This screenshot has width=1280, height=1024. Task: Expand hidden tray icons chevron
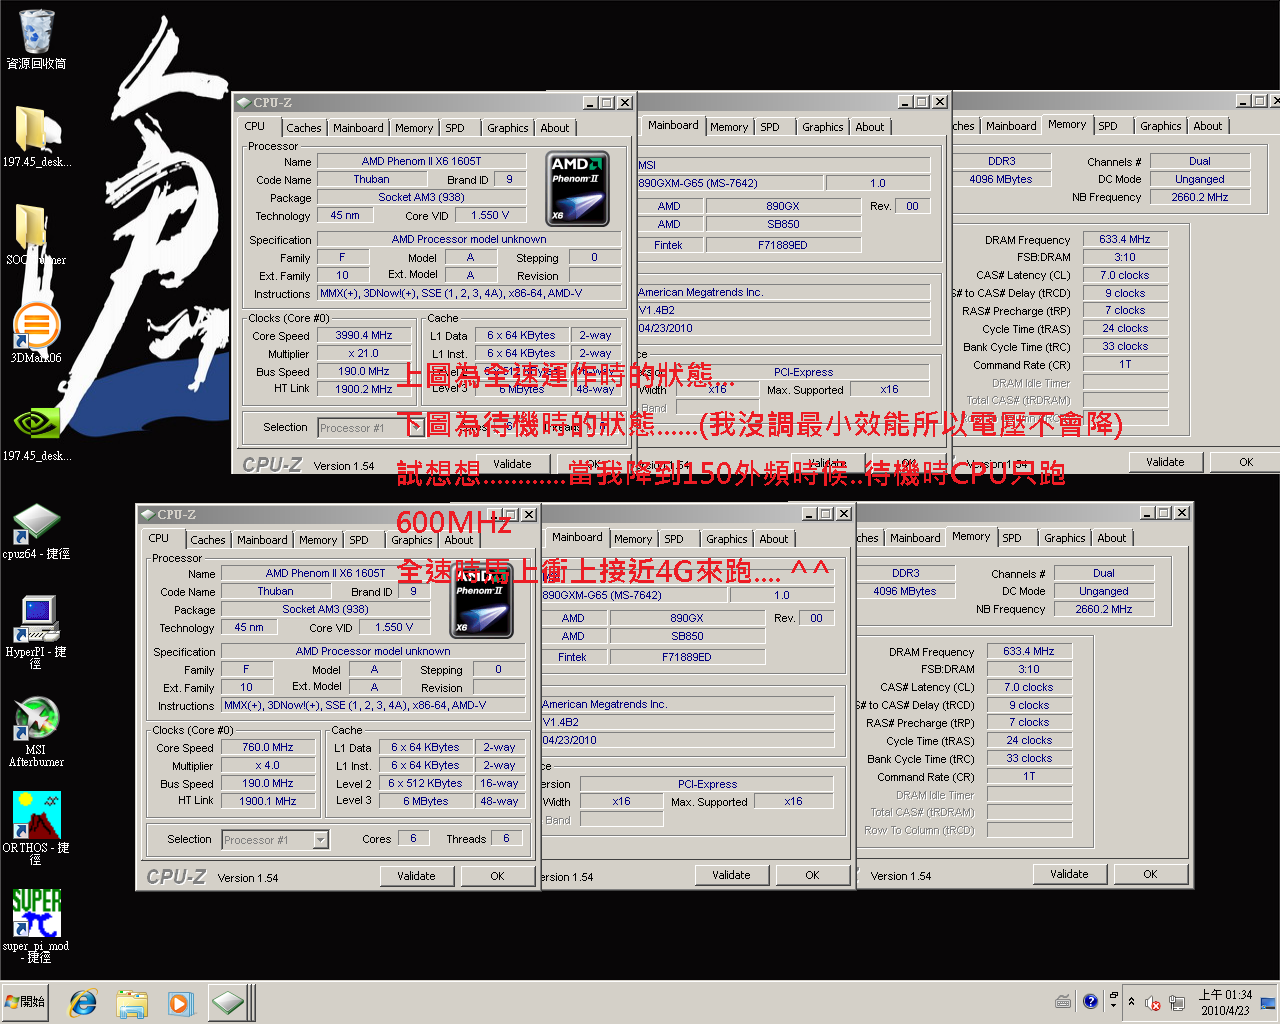tap(1131, 1002)
